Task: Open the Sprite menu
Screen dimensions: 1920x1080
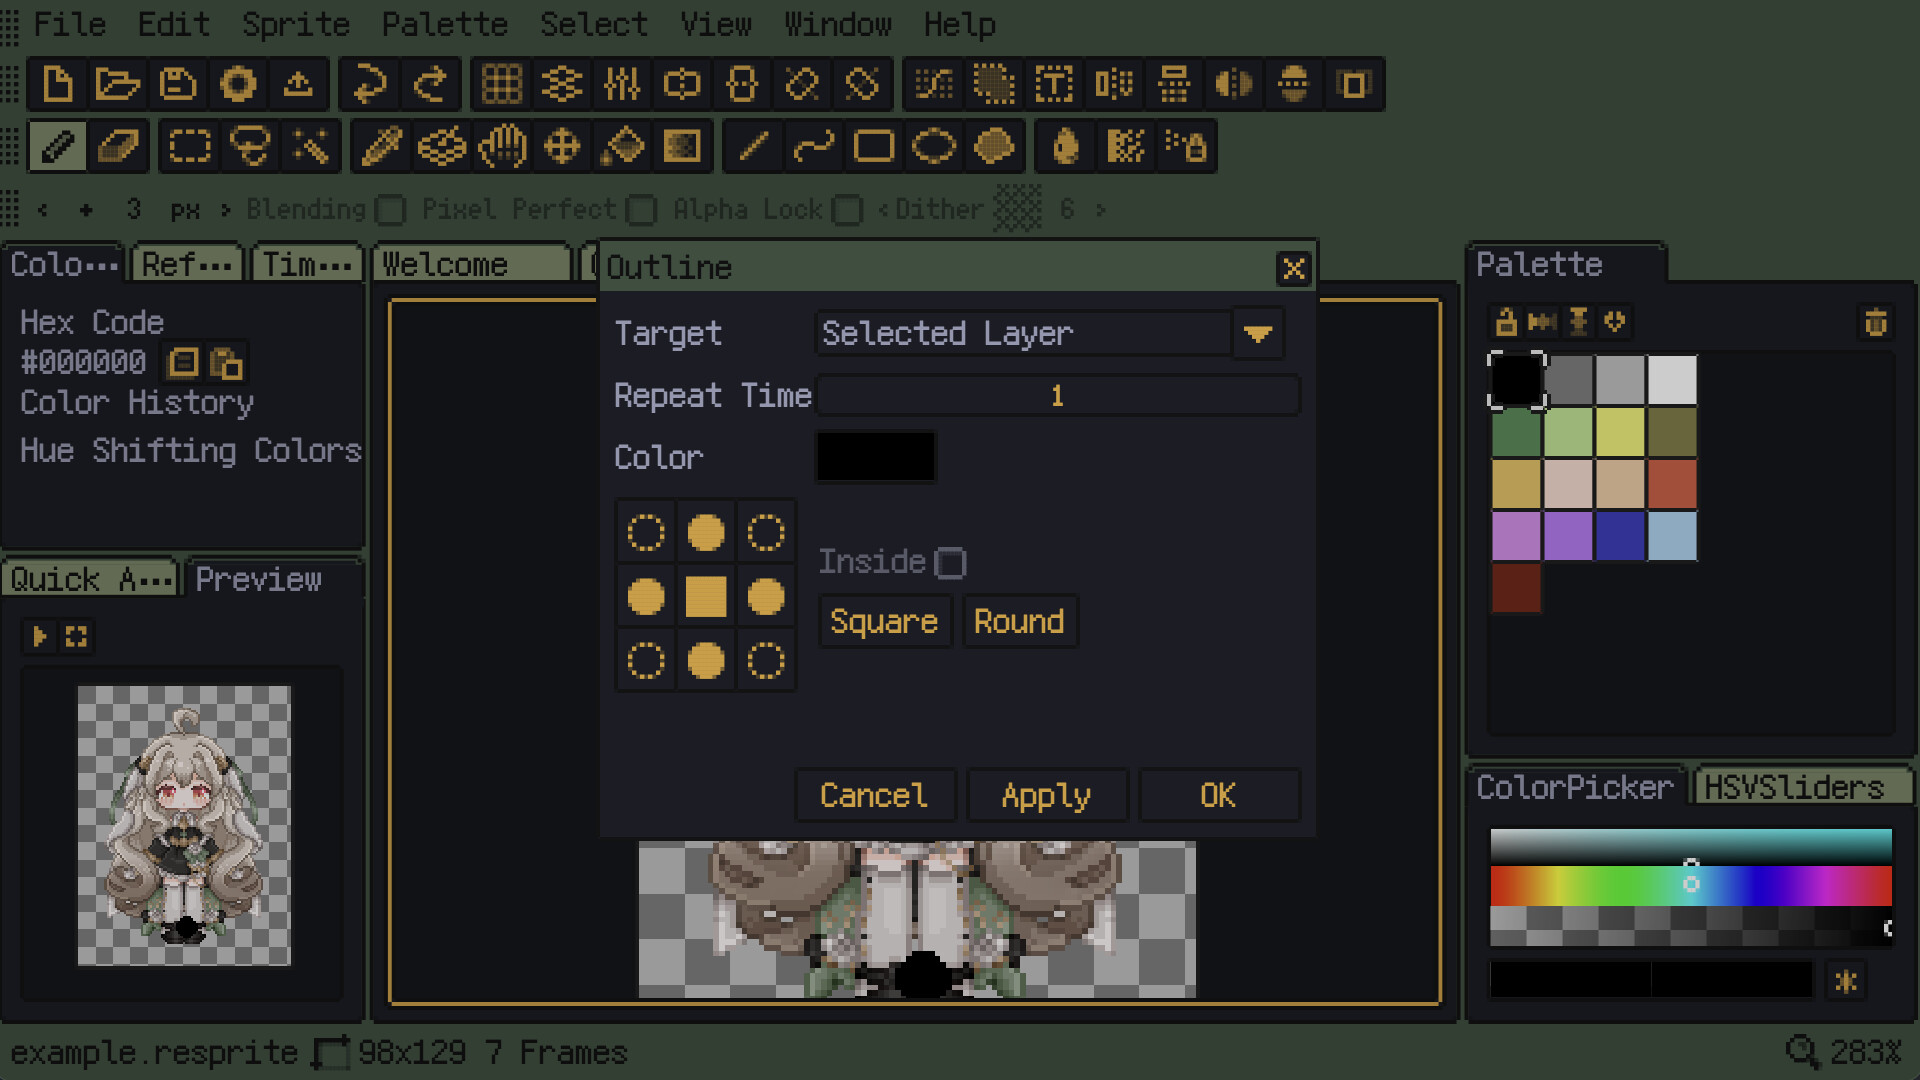Action: pyautogui.click(x=296, y=24)
